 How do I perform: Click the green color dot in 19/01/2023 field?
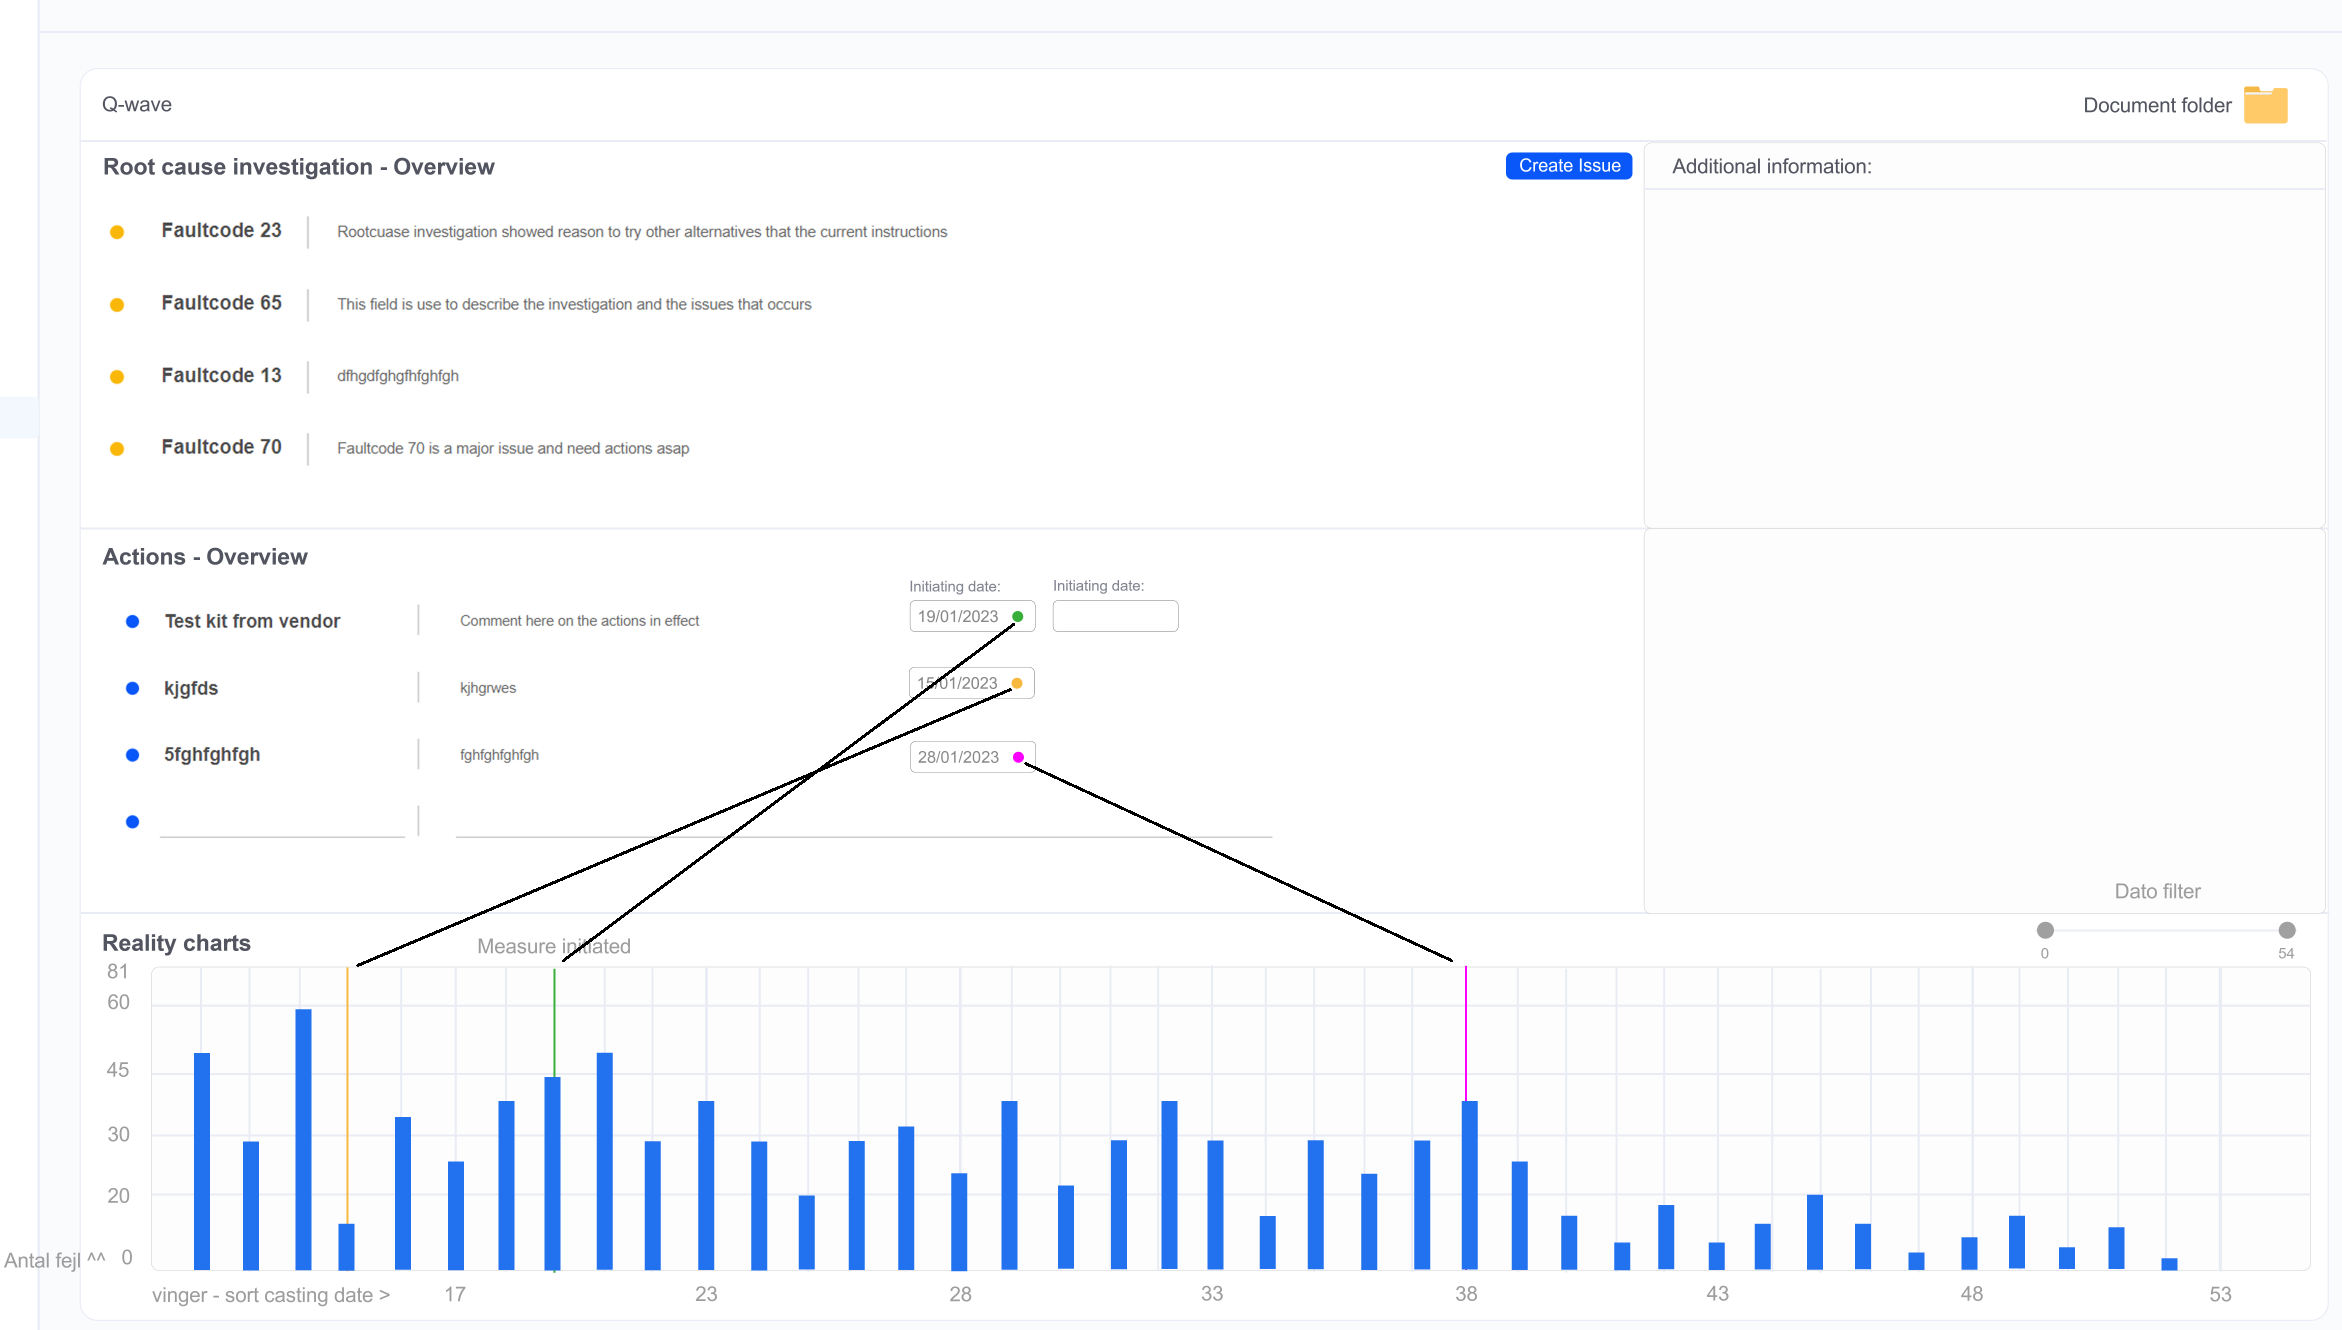[1018, 617]
